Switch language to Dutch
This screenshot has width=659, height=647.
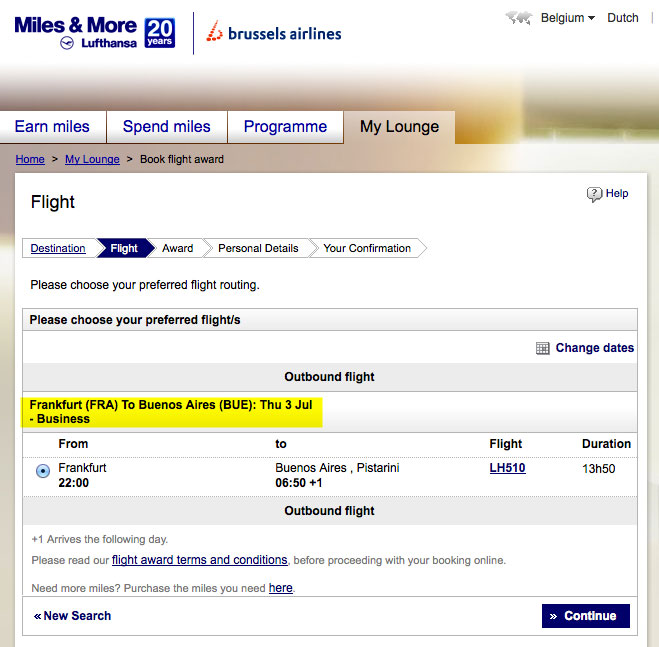[623, 18]
